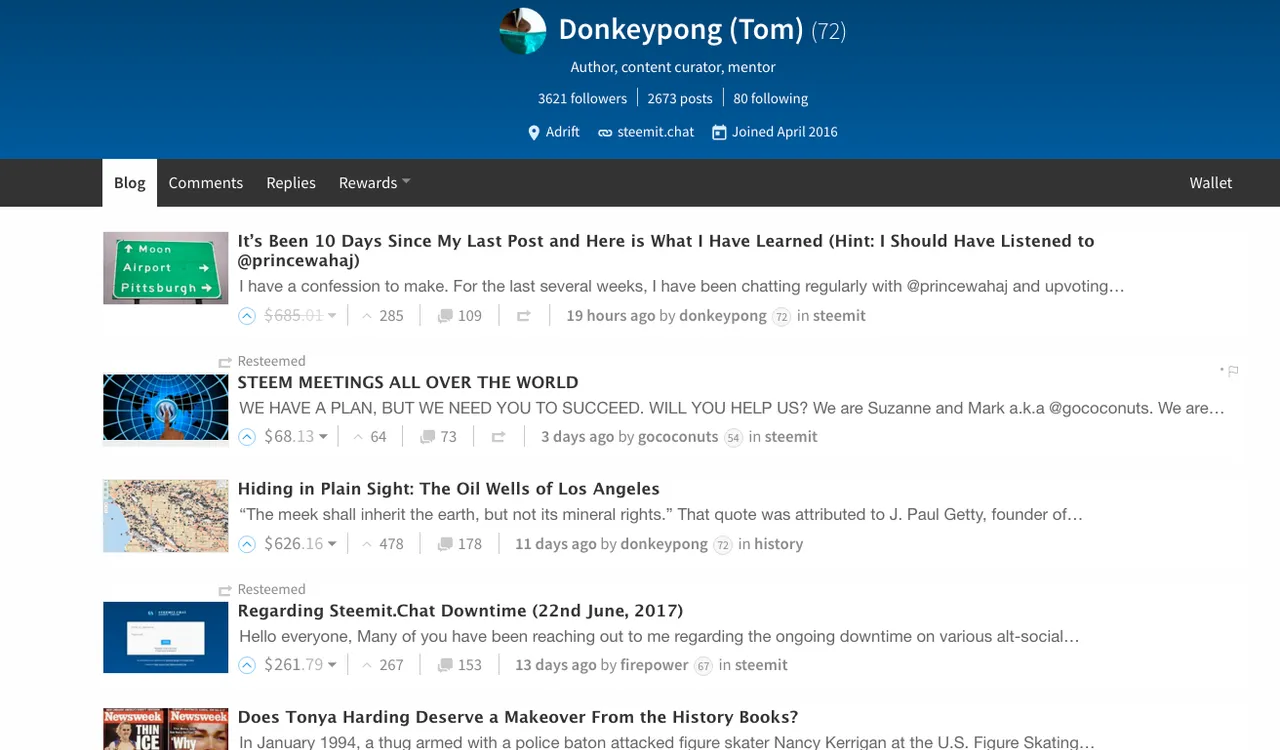Open the Newsweek covers thumbnail

click(x=165, y=729)
